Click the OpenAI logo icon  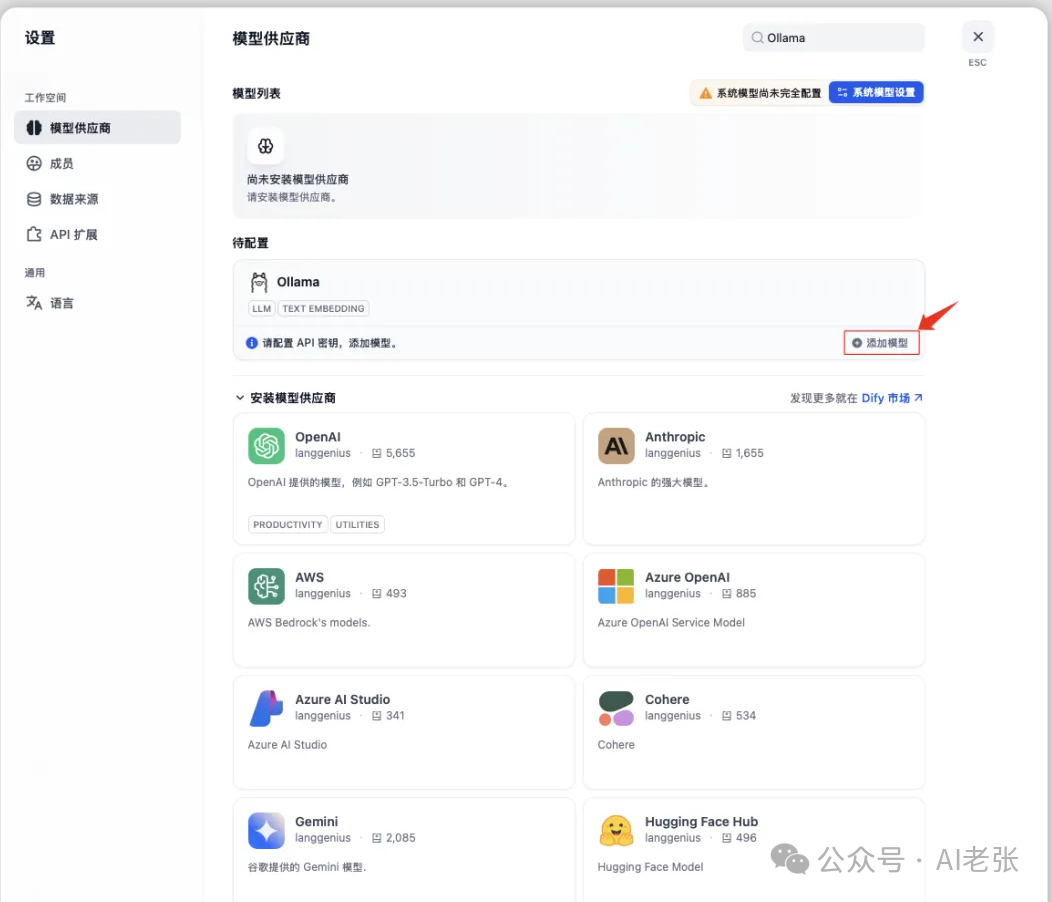coord(266,446)
